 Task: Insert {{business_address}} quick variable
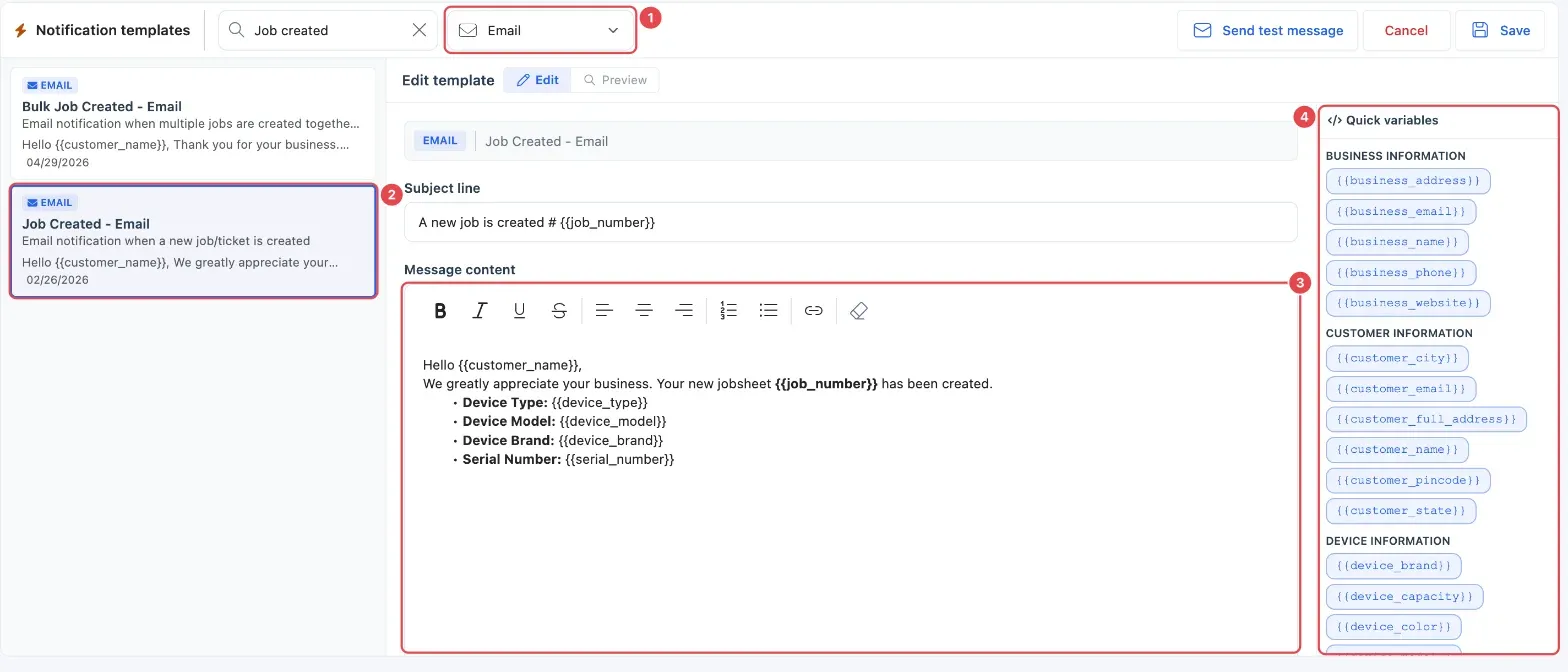1408,181
